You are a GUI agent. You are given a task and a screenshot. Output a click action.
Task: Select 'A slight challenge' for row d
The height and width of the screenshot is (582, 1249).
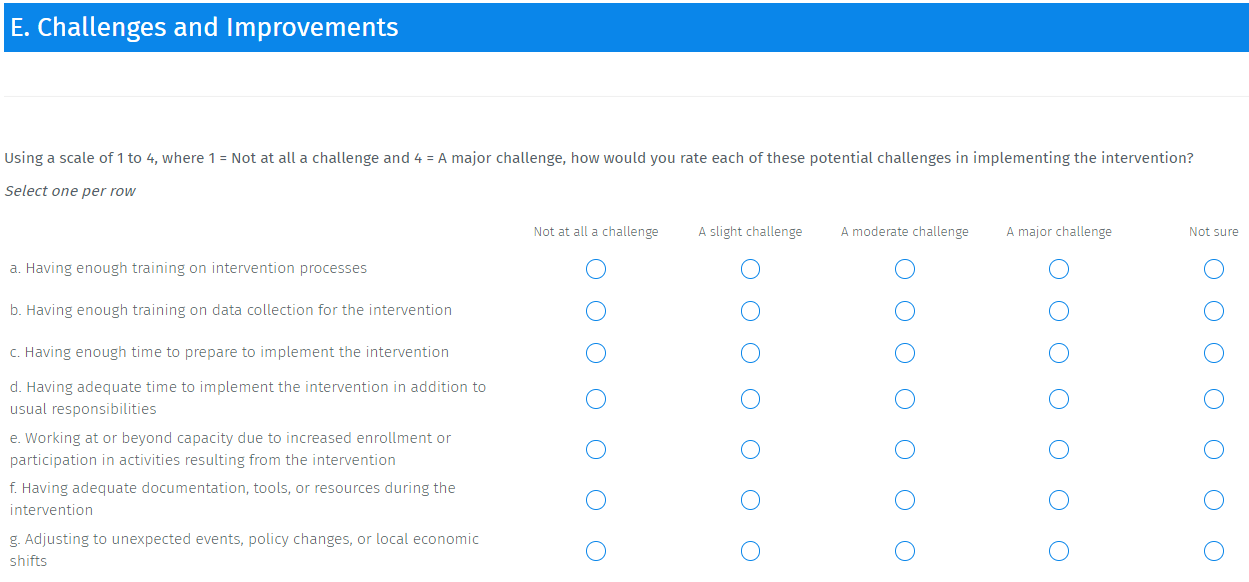(x=751, y=399)
